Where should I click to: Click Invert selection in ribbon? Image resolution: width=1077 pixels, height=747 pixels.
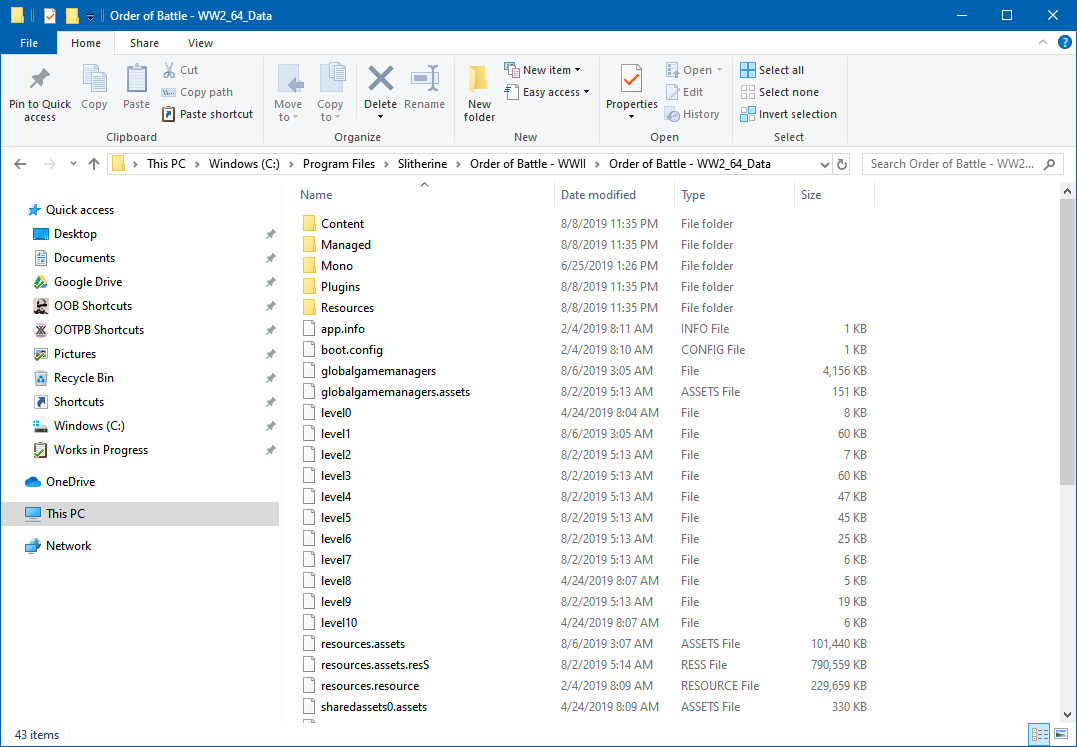coord(788,114)
